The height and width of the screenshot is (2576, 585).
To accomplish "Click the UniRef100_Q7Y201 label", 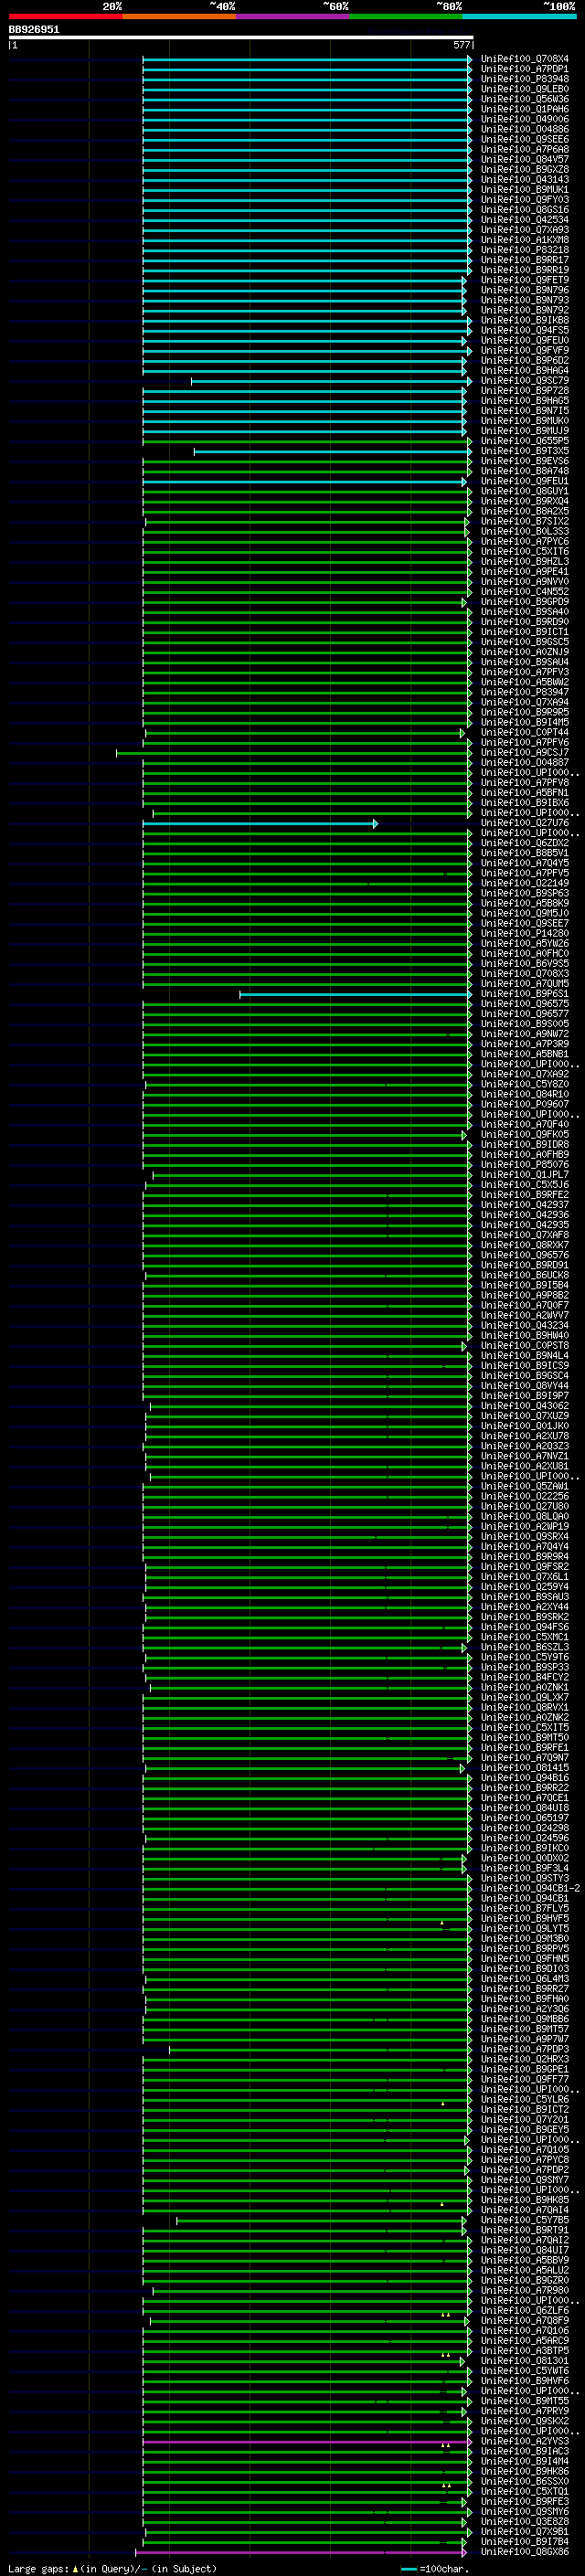I will point(525,2120).
